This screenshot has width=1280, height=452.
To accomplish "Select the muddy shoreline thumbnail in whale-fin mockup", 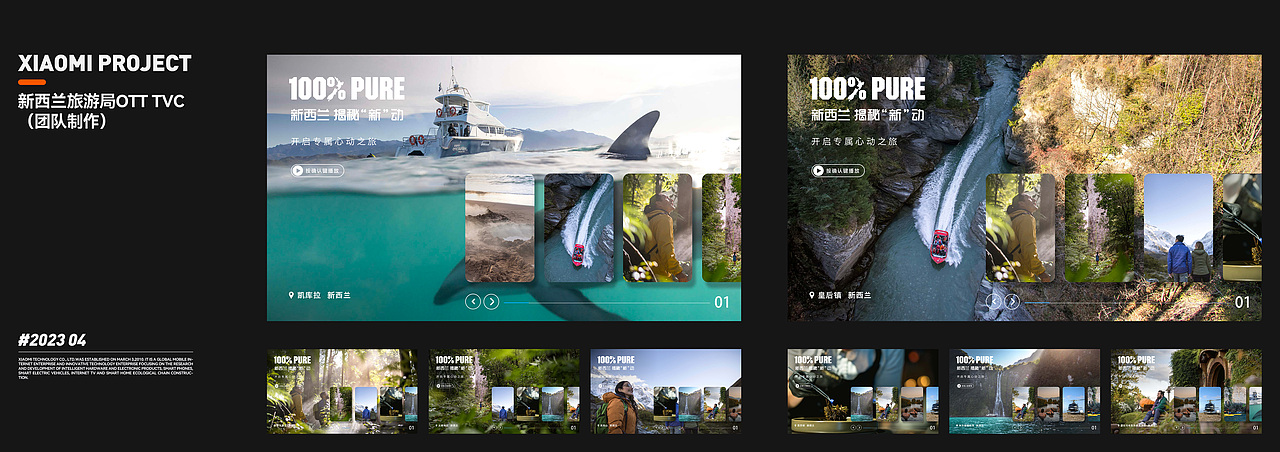I will click(500, 228).
